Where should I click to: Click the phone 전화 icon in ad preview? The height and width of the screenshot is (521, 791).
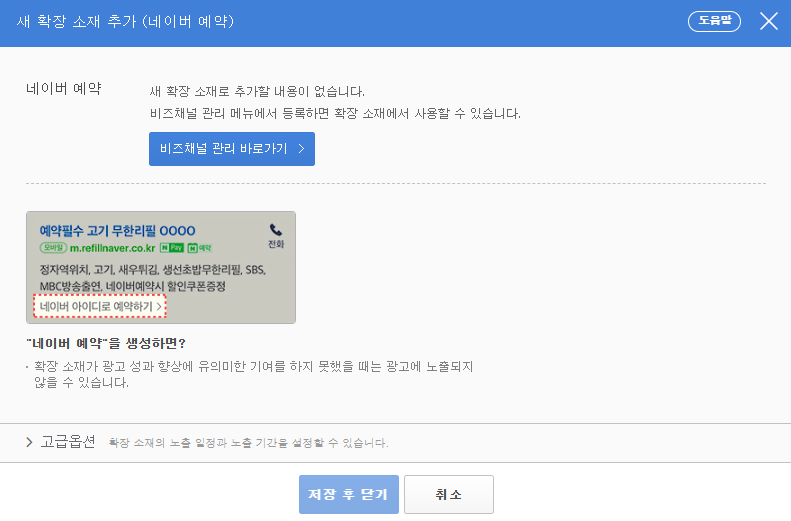click(275, 236)
